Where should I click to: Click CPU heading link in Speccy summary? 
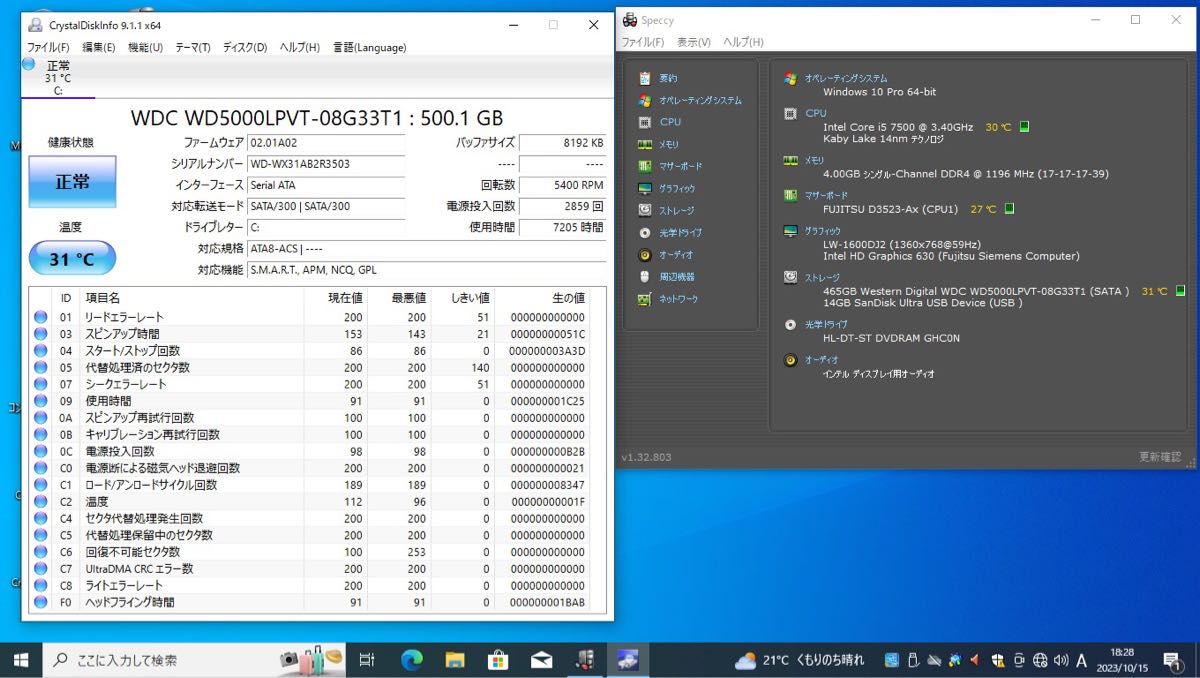coord(816,113)
